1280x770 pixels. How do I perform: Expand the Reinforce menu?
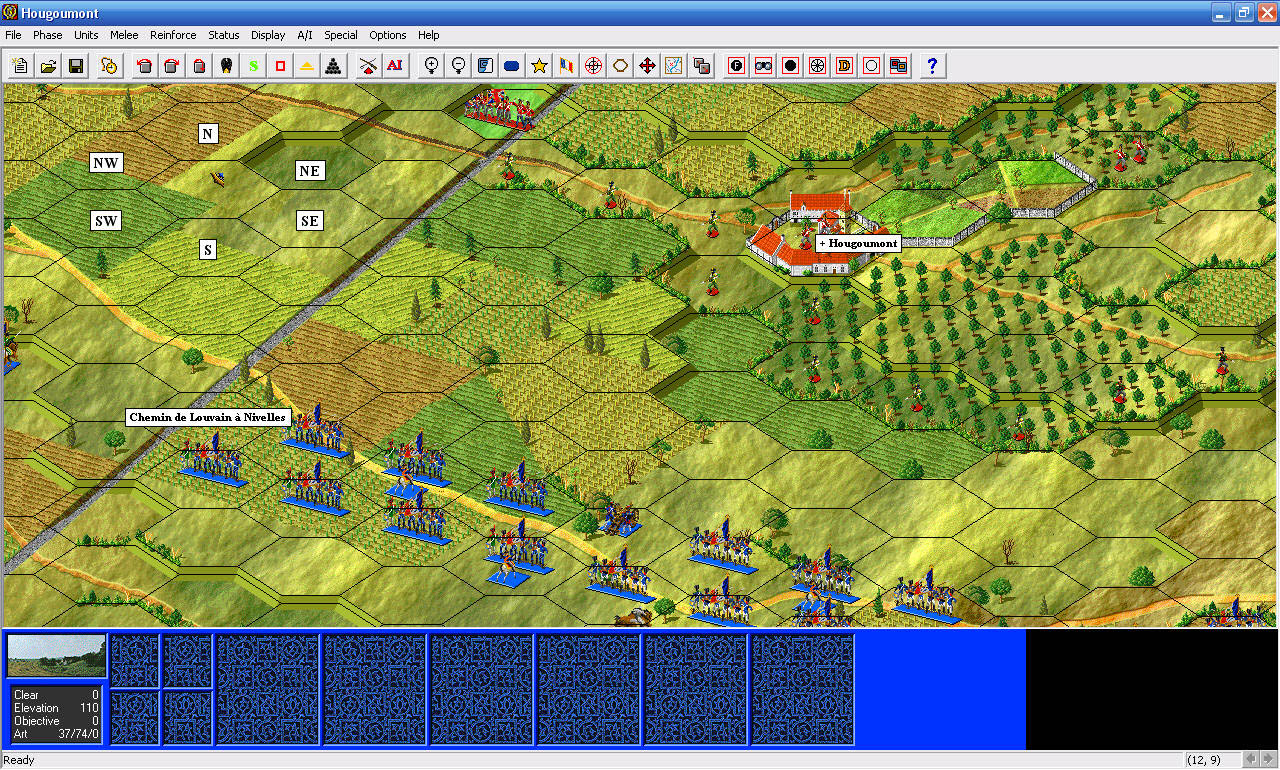[173, 35]
